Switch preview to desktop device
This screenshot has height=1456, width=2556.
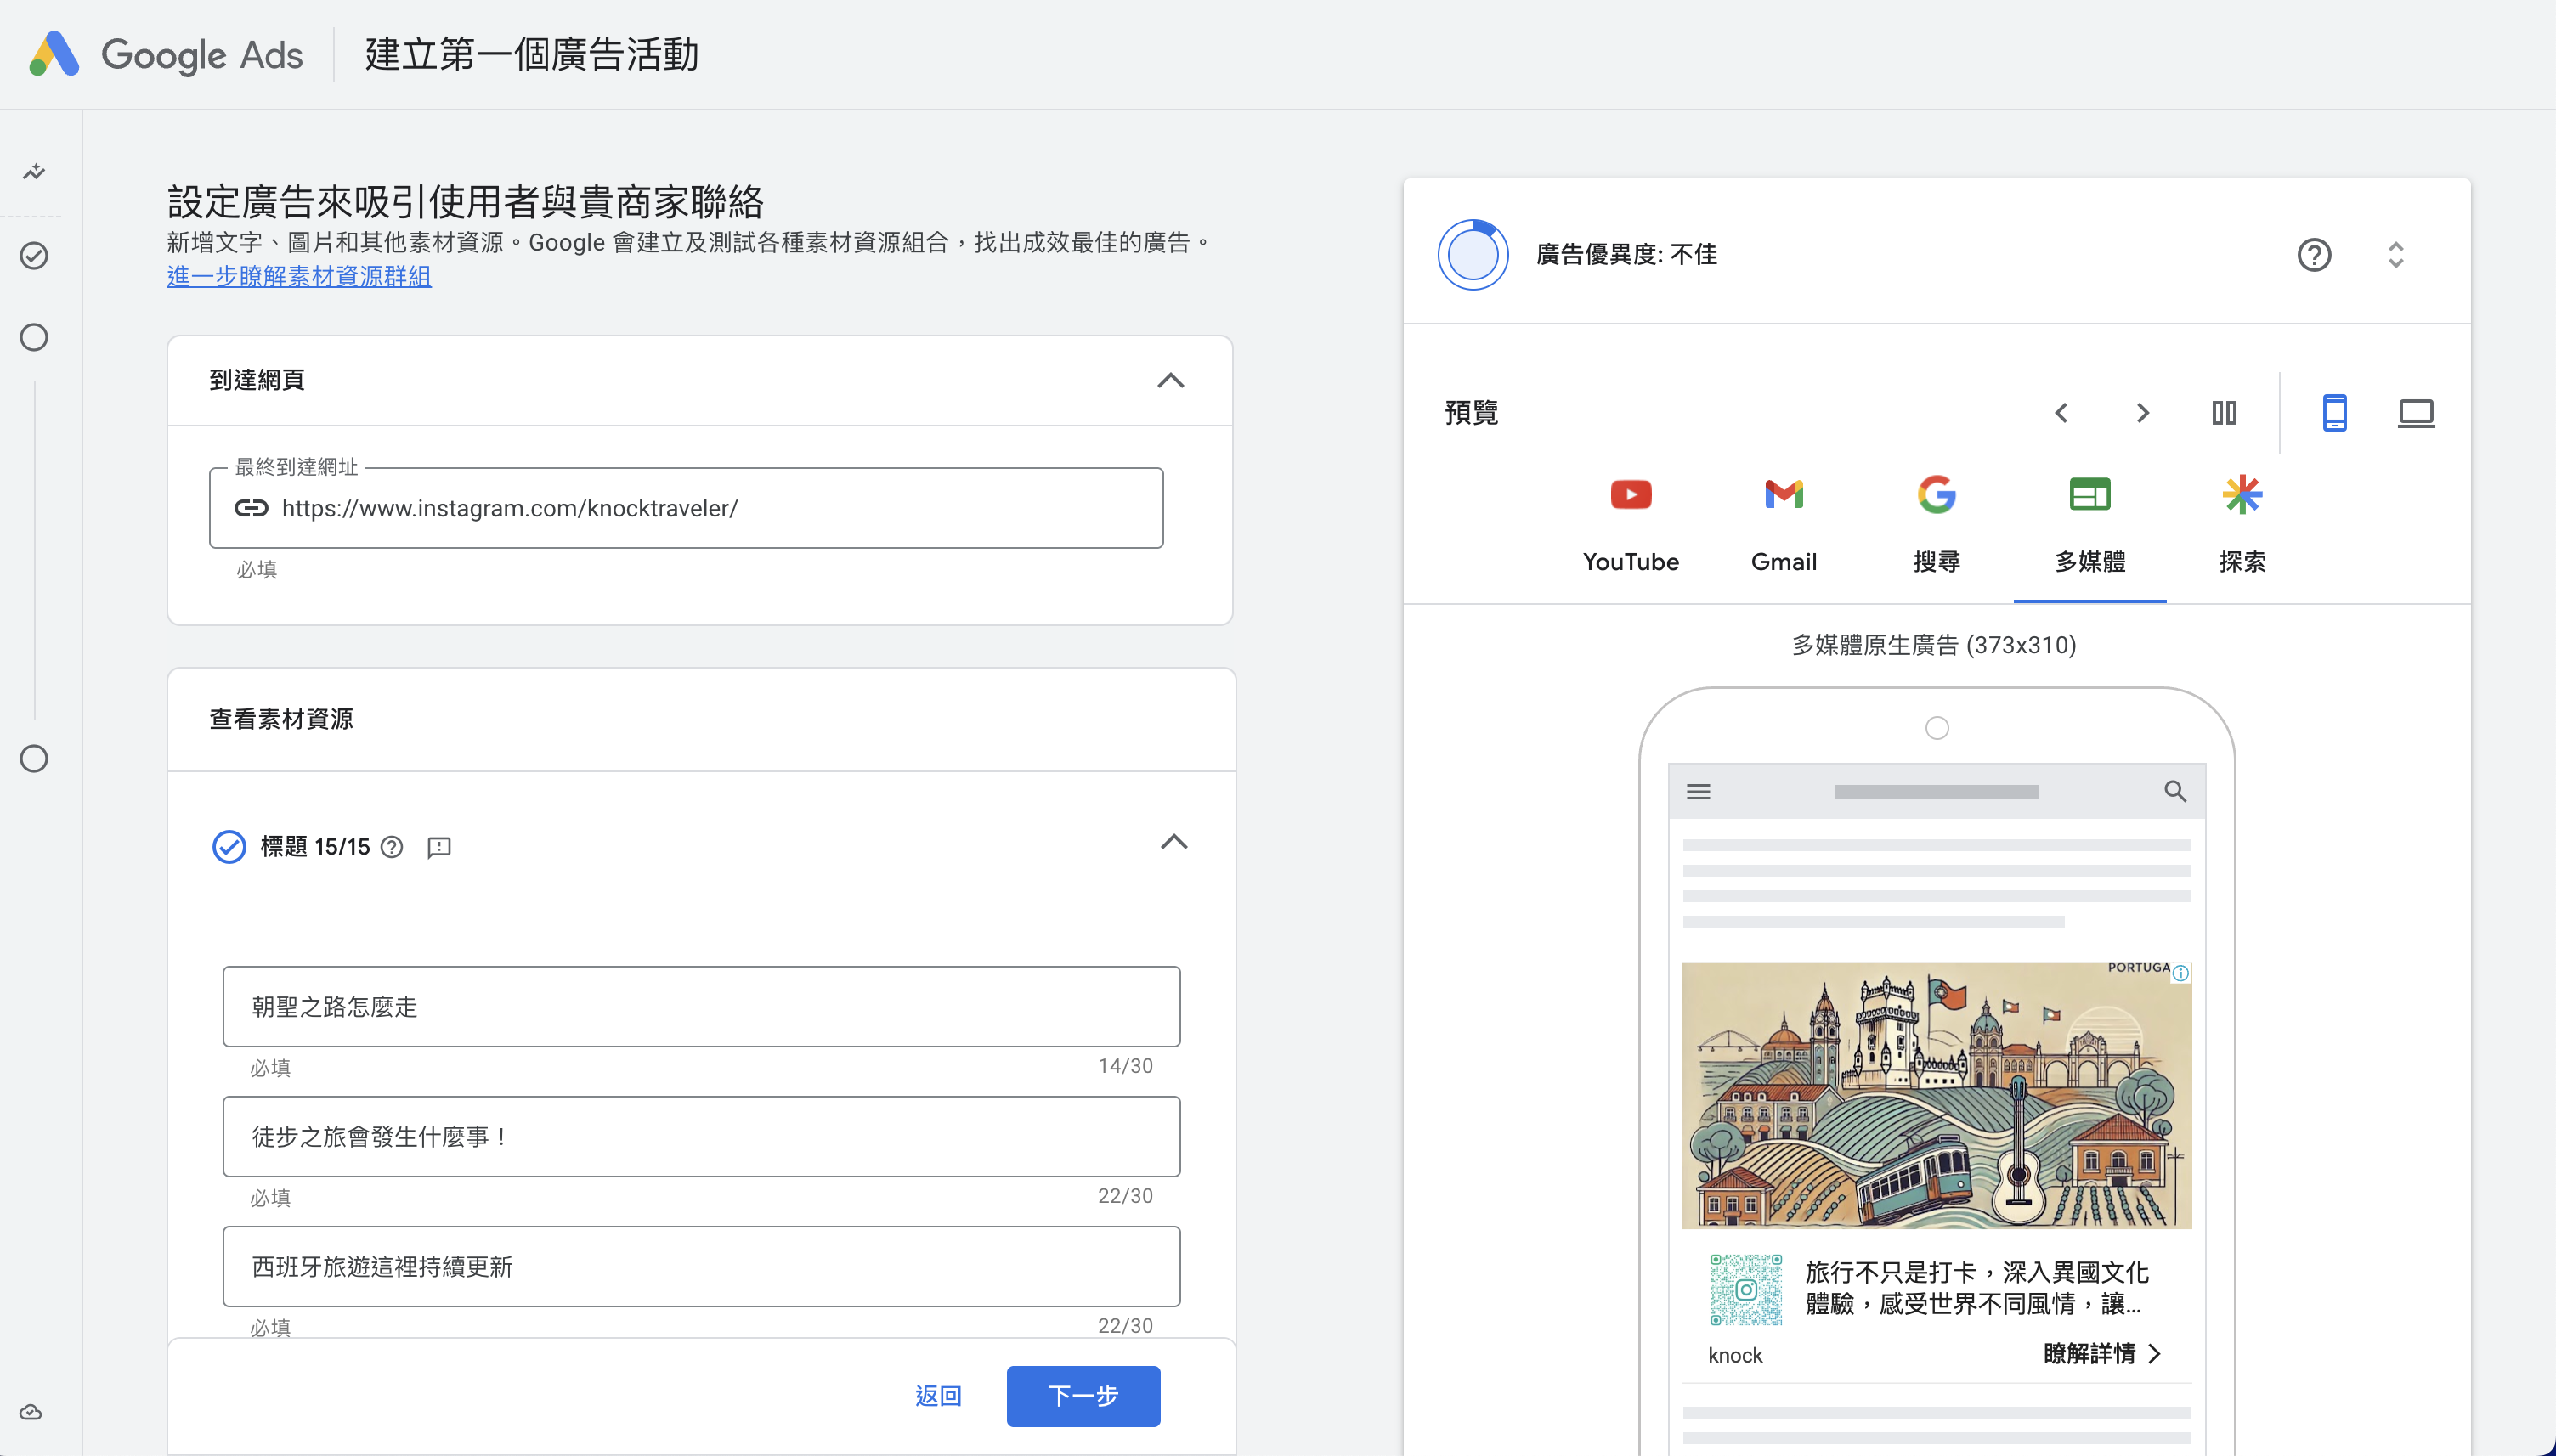2416,413
